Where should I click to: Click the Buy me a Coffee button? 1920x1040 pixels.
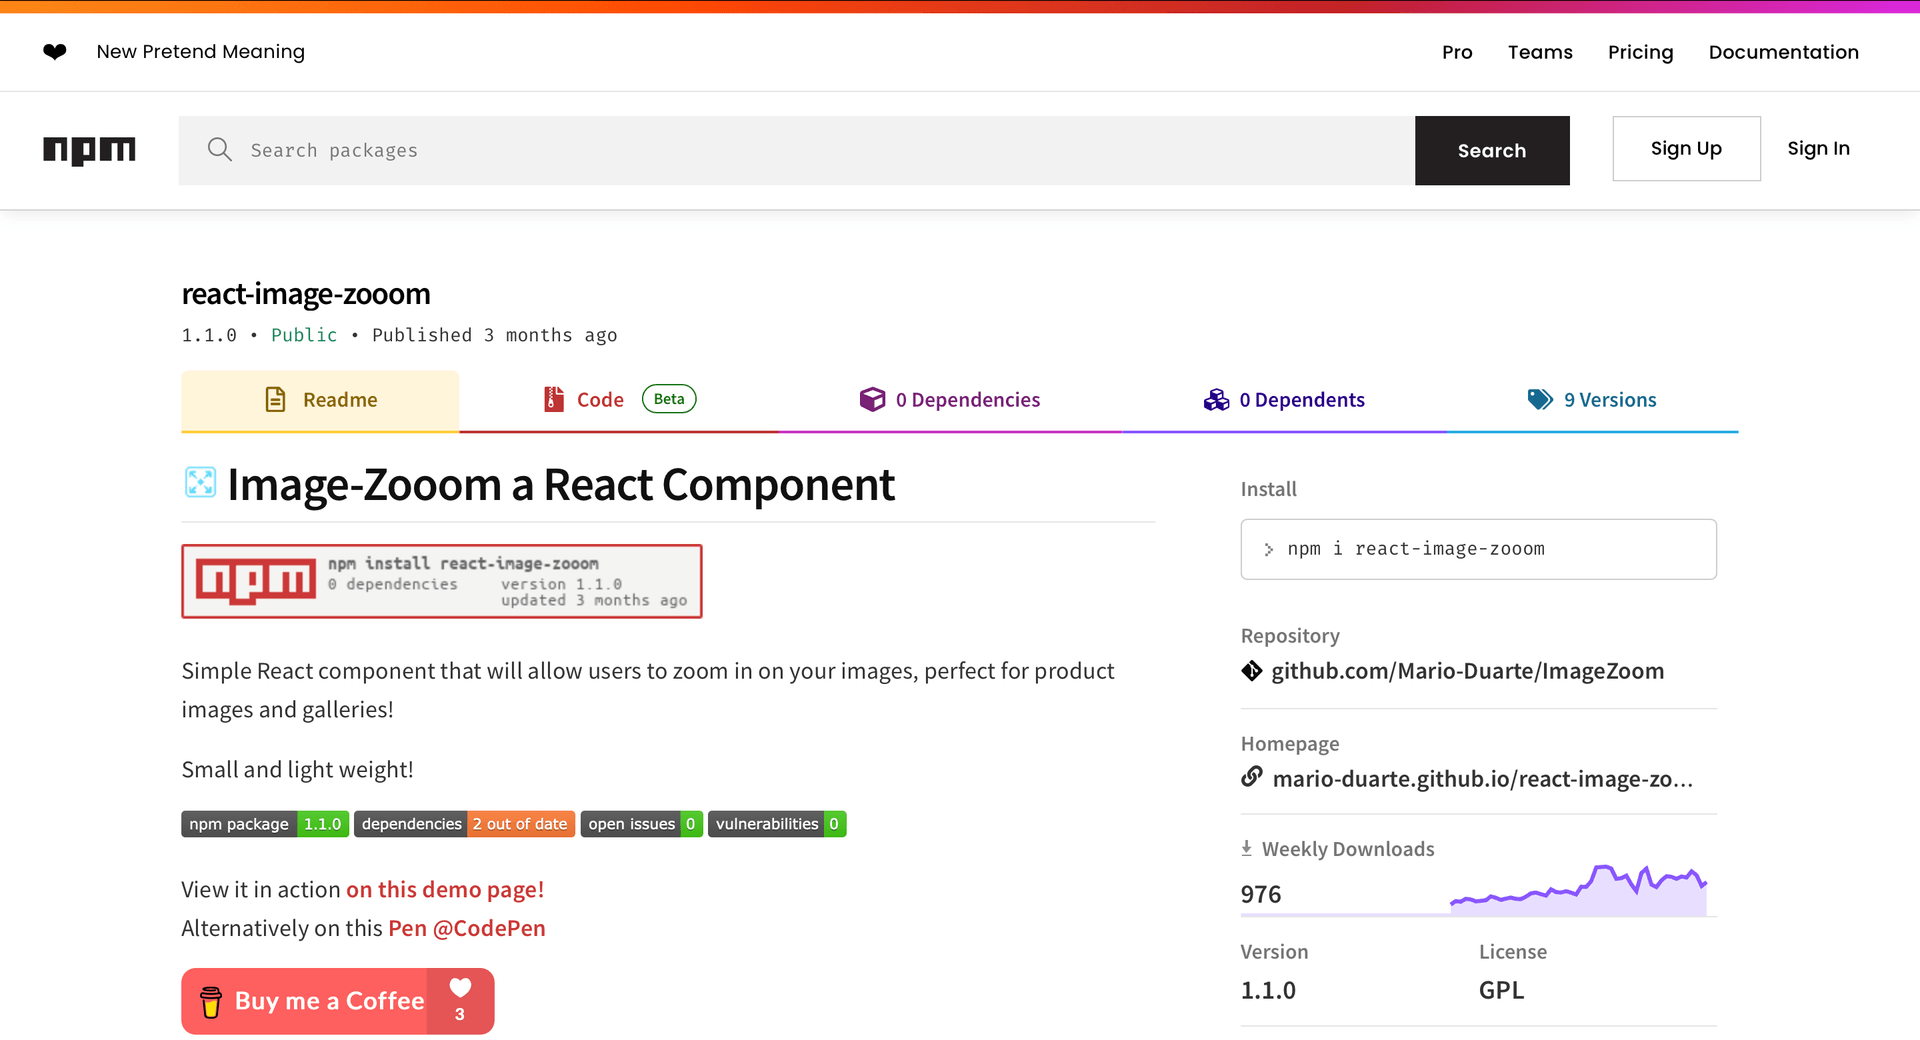(x=337, y=1001)
